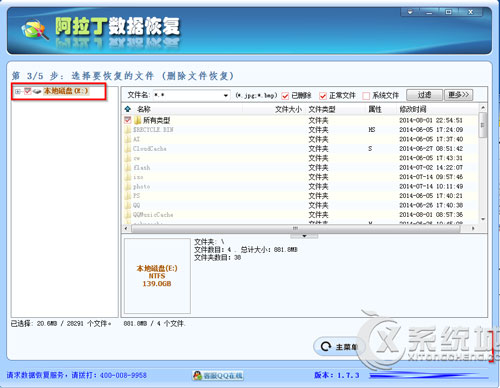This screenshot has height=388, width=500.
Task: Open the 客服QQ在线 support link
Action: click(x=218, y=376)
